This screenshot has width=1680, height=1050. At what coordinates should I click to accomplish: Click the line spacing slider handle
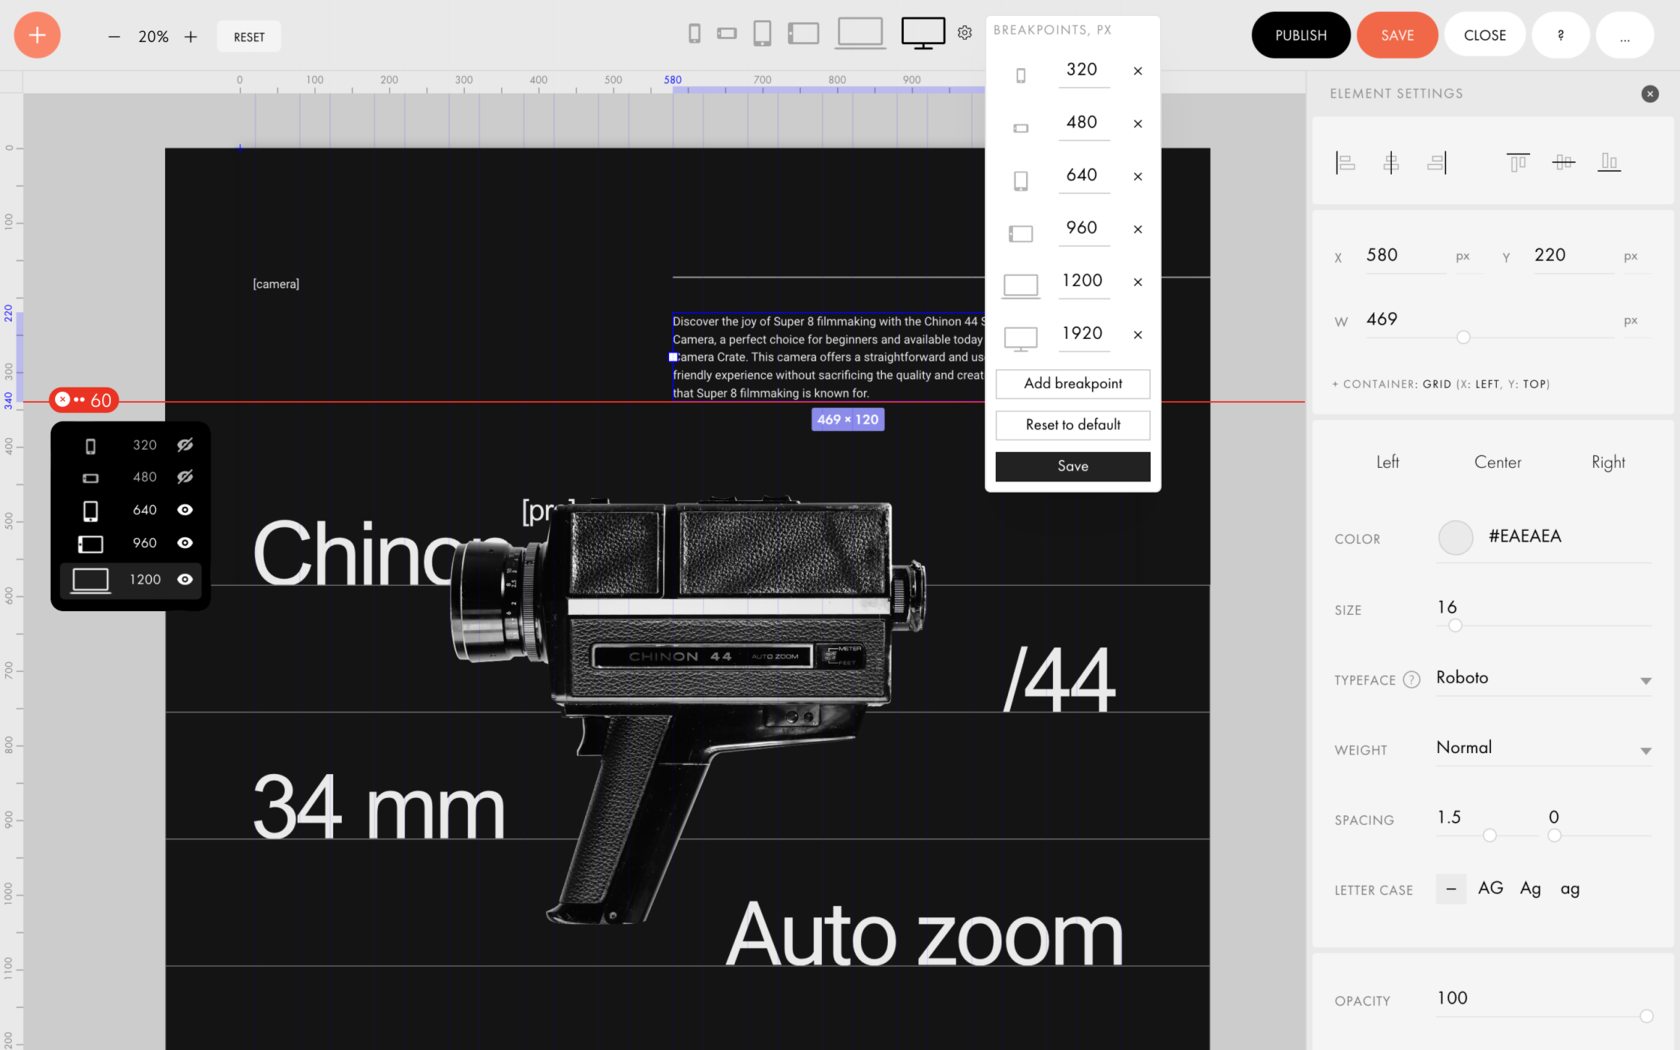[1490, 836]
